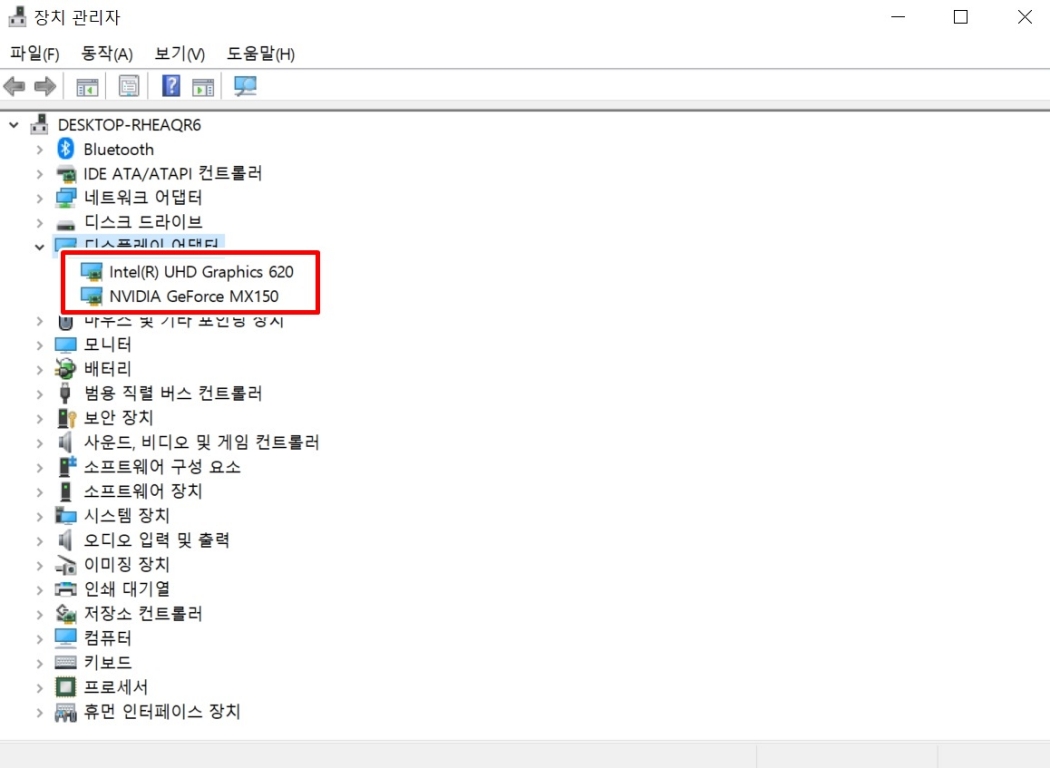Click the 인쇄 대기열 printer icon
Image resolution: width=1050 pixels, height=768 pixels.
(x=66, y=589)
